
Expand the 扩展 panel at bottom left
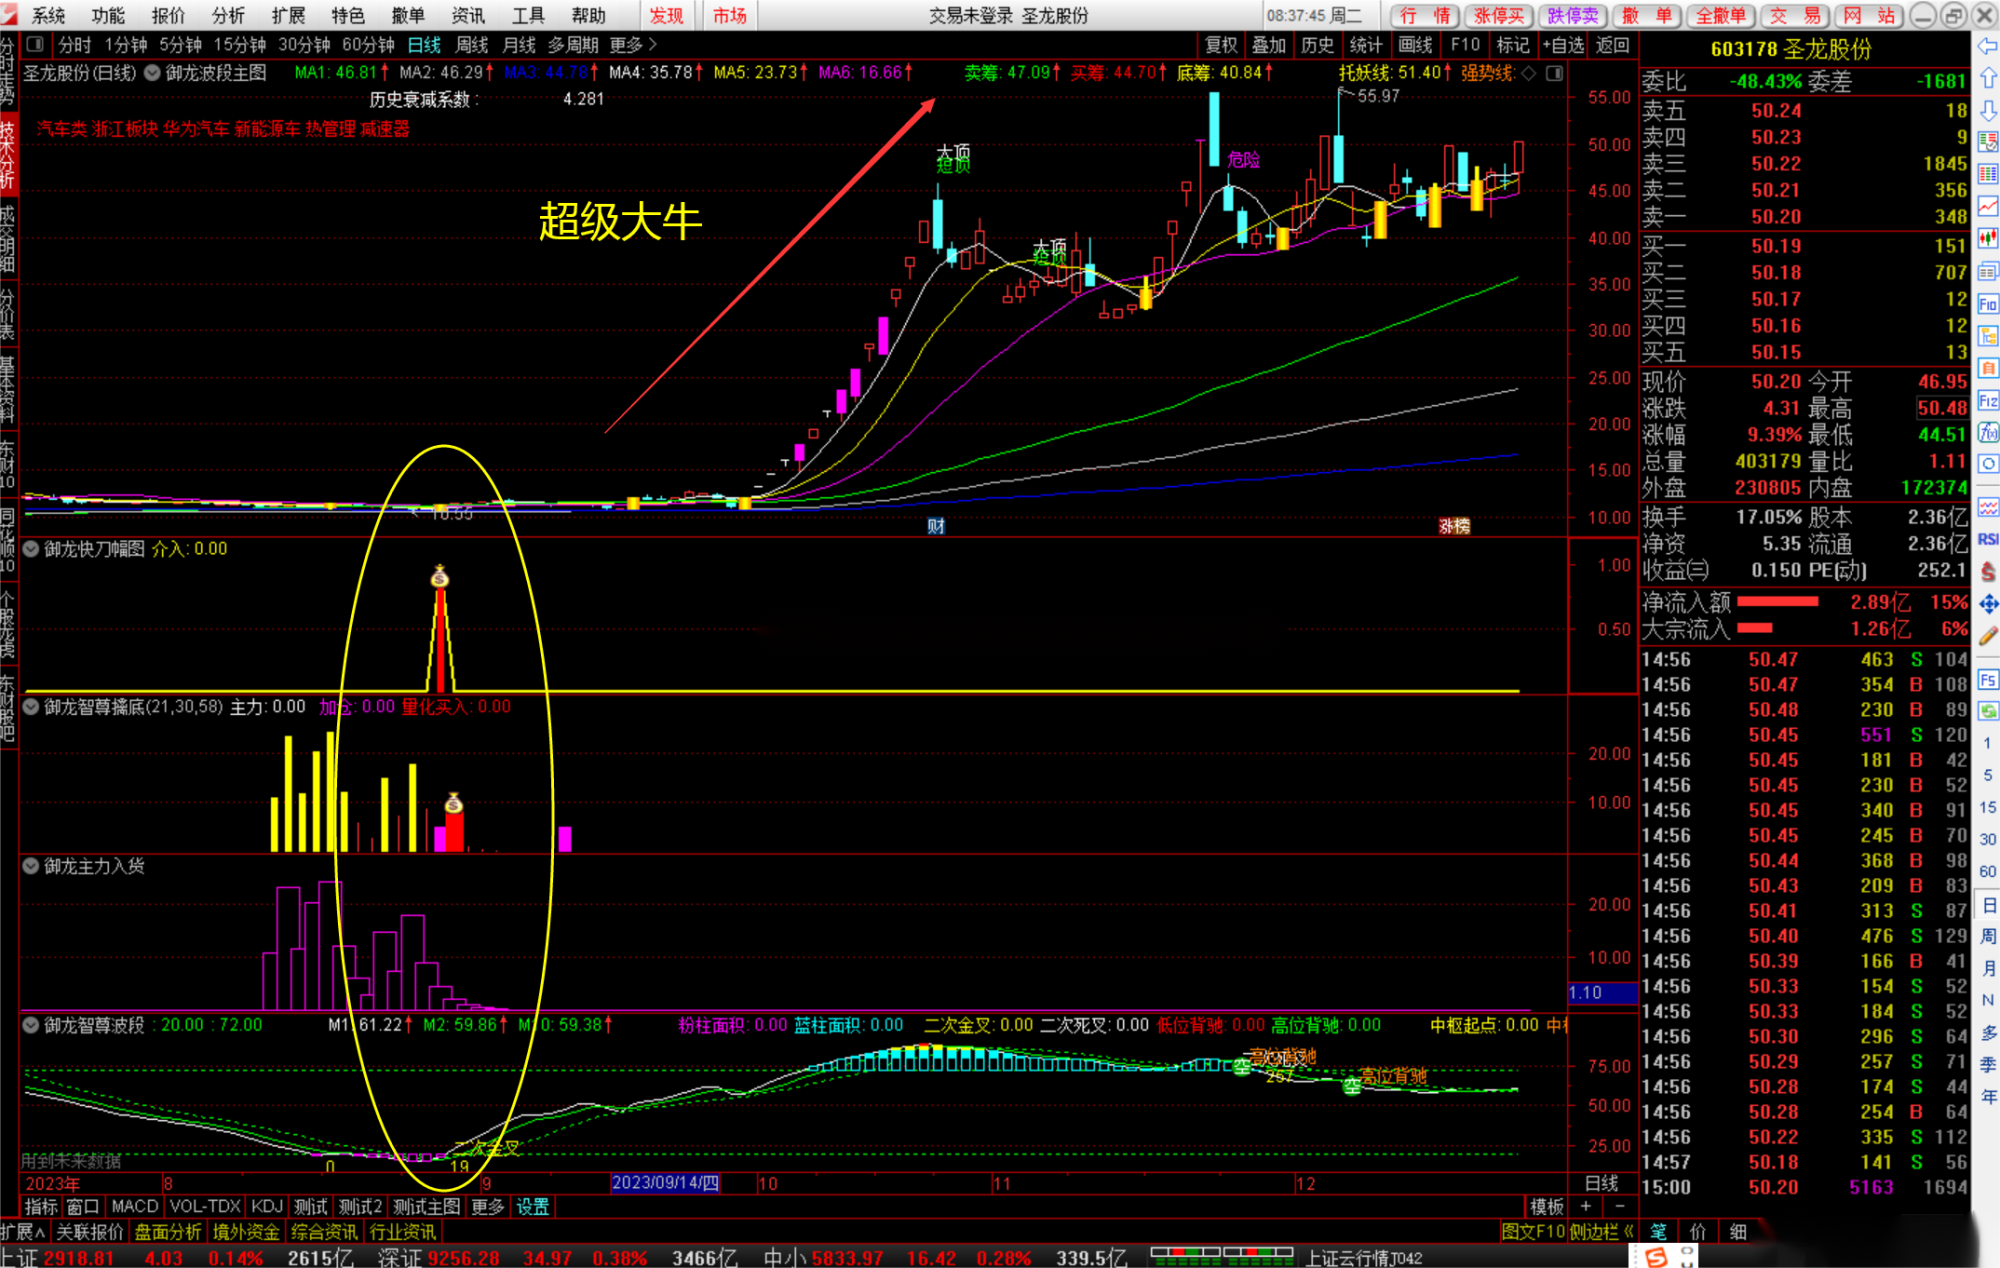[22, 1232]
